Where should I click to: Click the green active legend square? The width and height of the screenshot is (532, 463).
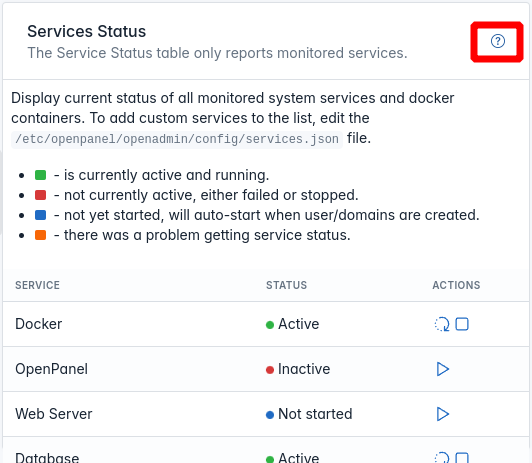[40, 175]
